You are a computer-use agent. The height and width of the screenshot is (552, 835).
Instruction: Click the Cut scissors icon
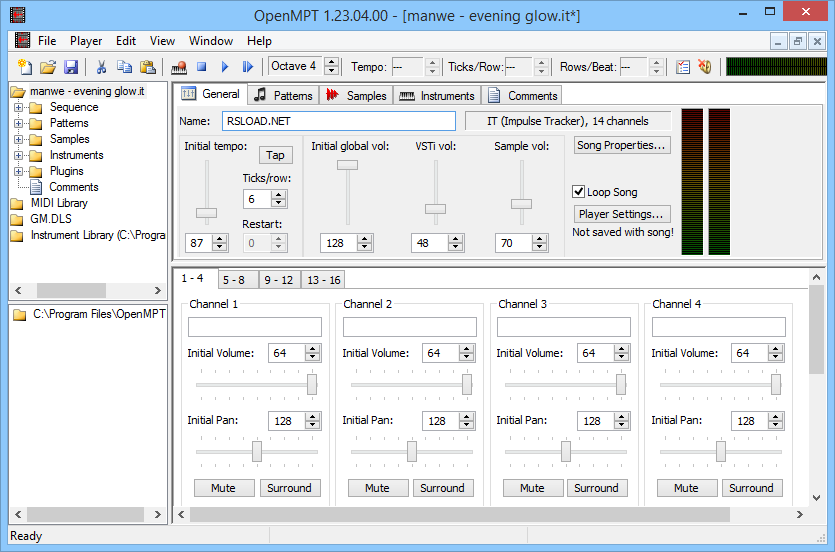pyautogui.click(x=101, y=67)
